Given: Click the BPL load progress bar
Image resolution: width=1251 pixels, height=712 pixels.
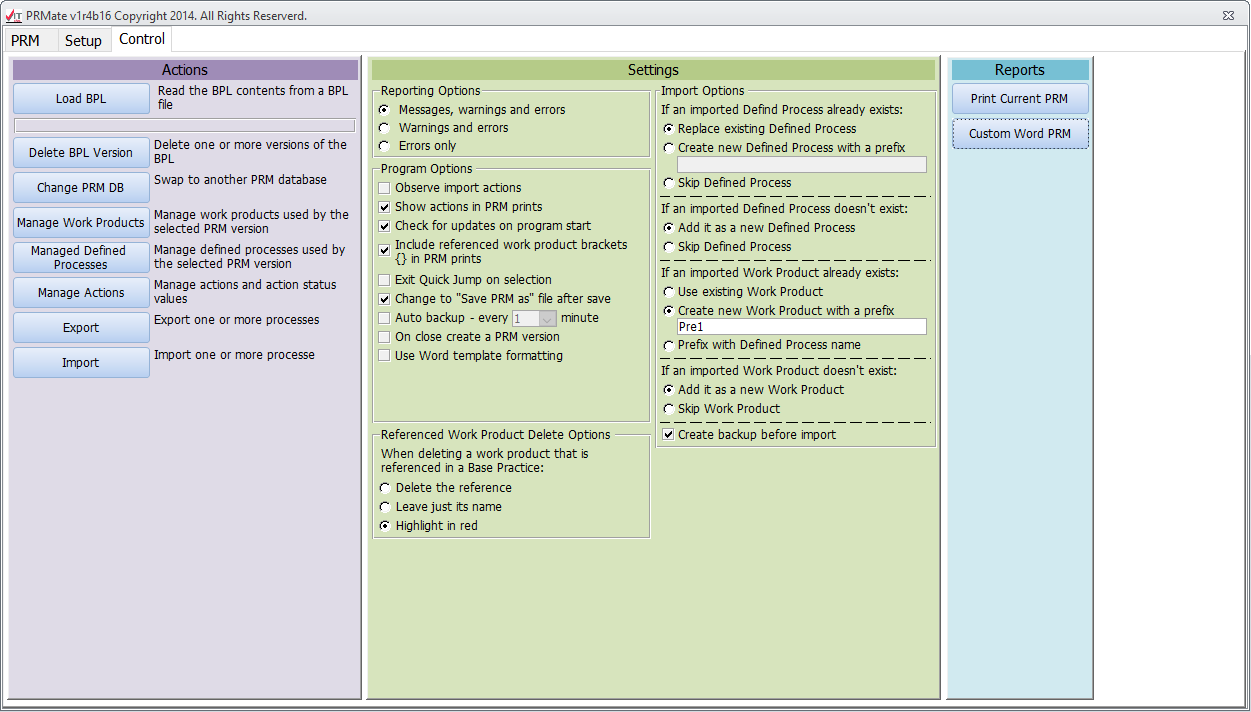Looking at the screenshot, I should [185, 126].
